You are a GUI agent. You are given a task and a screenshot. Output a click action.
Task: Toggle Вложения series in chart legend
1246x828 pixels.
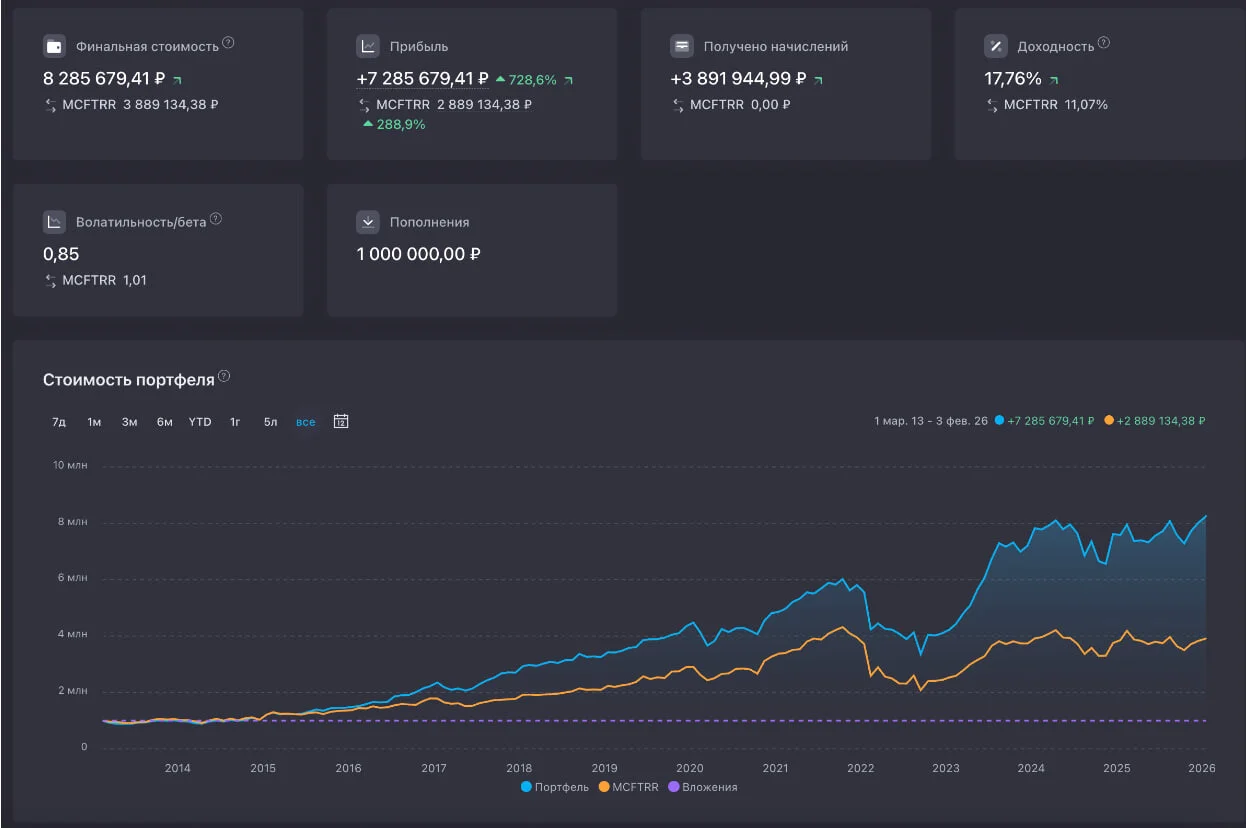[702, 787]
